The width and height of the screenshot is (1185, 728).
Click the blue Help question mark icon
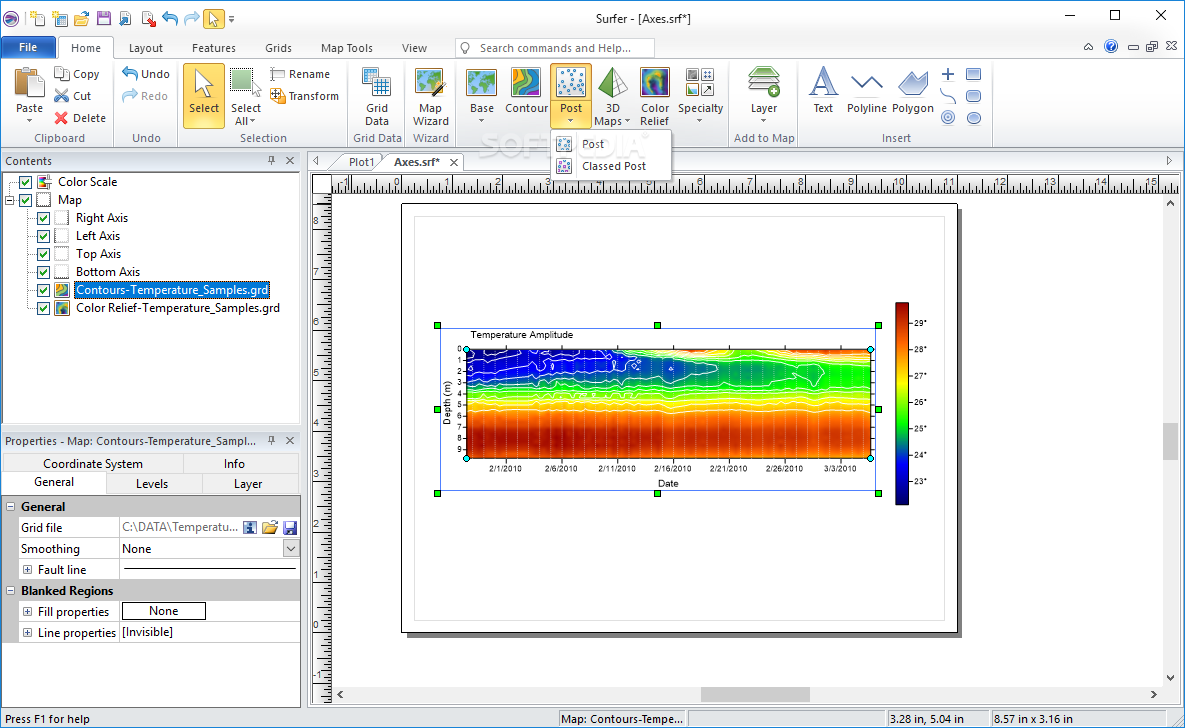click(1111, 46)
